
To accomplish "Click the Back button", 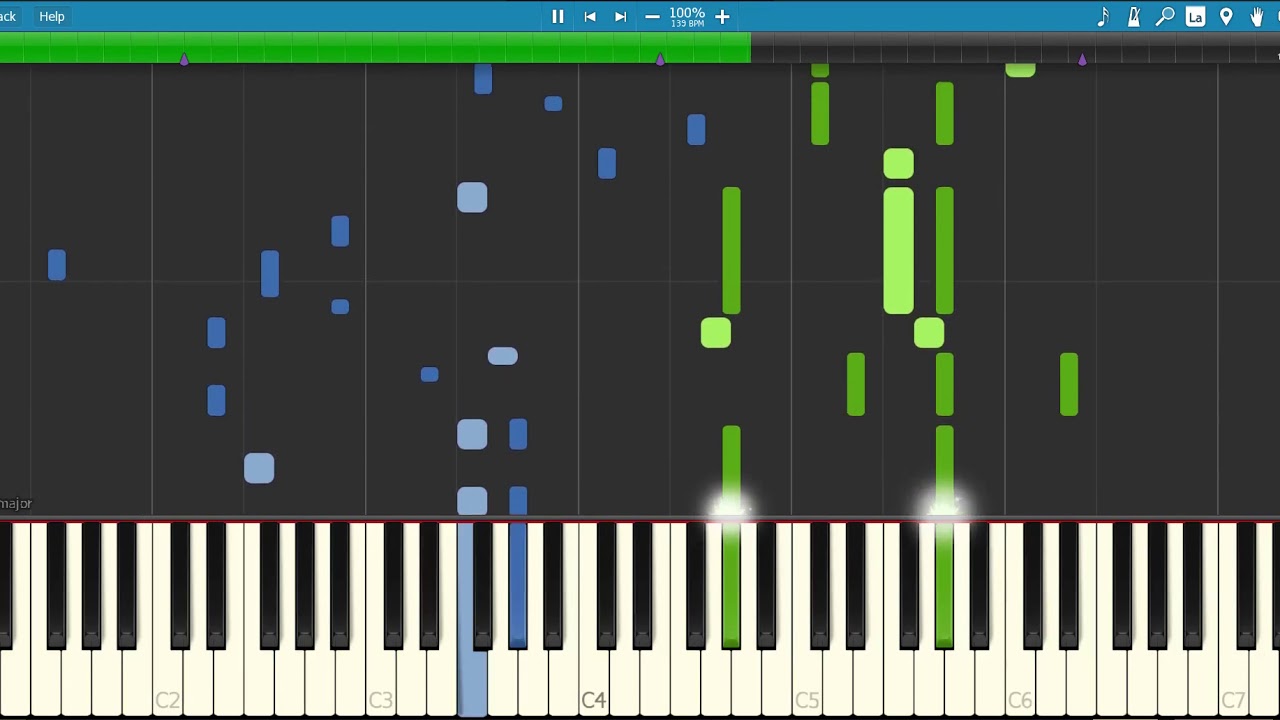I will 8,17.
